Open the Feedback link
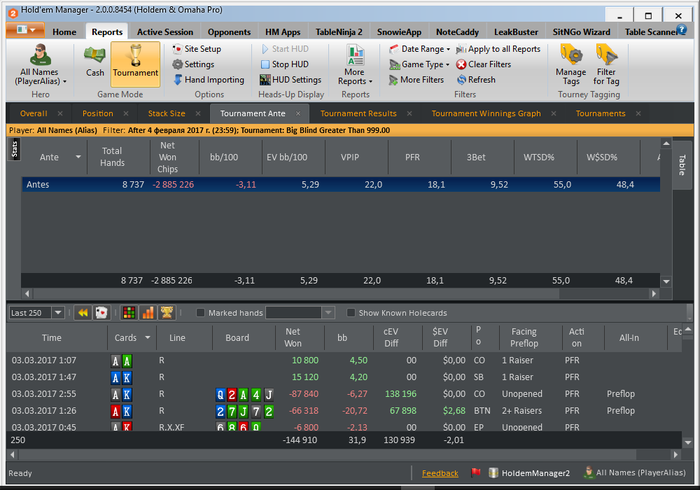Image resolution: width=700 pixels, height=490 pixels. pyautogui.click(x=440, y=473)
